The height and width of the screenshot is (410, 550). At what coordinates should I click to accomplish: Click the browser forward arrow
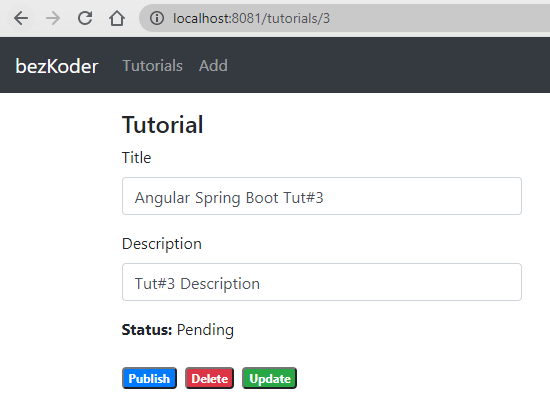pyautogui.click(x=53, y=18)
